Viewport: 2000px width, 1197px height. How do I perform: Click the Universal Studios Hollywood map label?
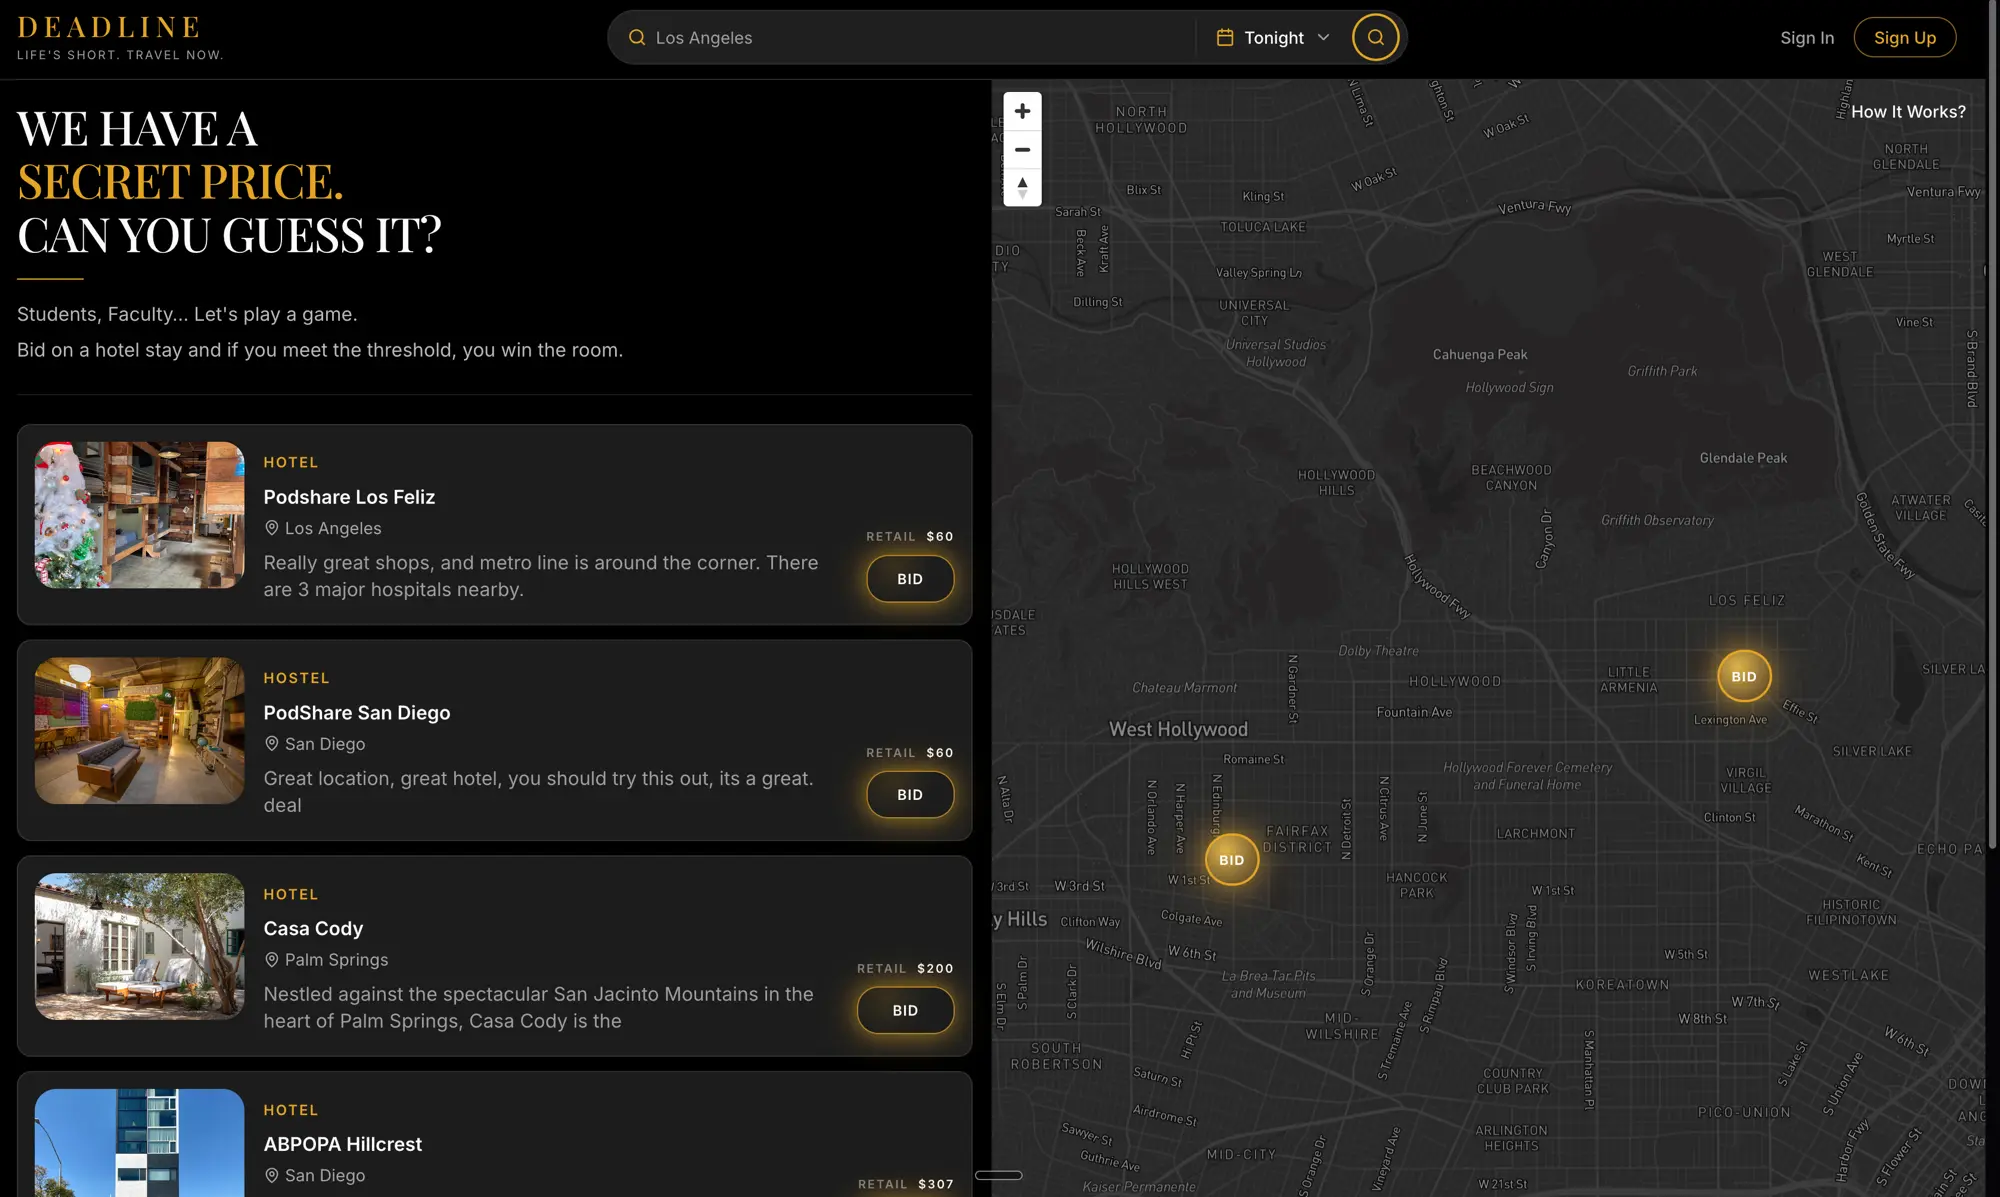pos(1276,353)
